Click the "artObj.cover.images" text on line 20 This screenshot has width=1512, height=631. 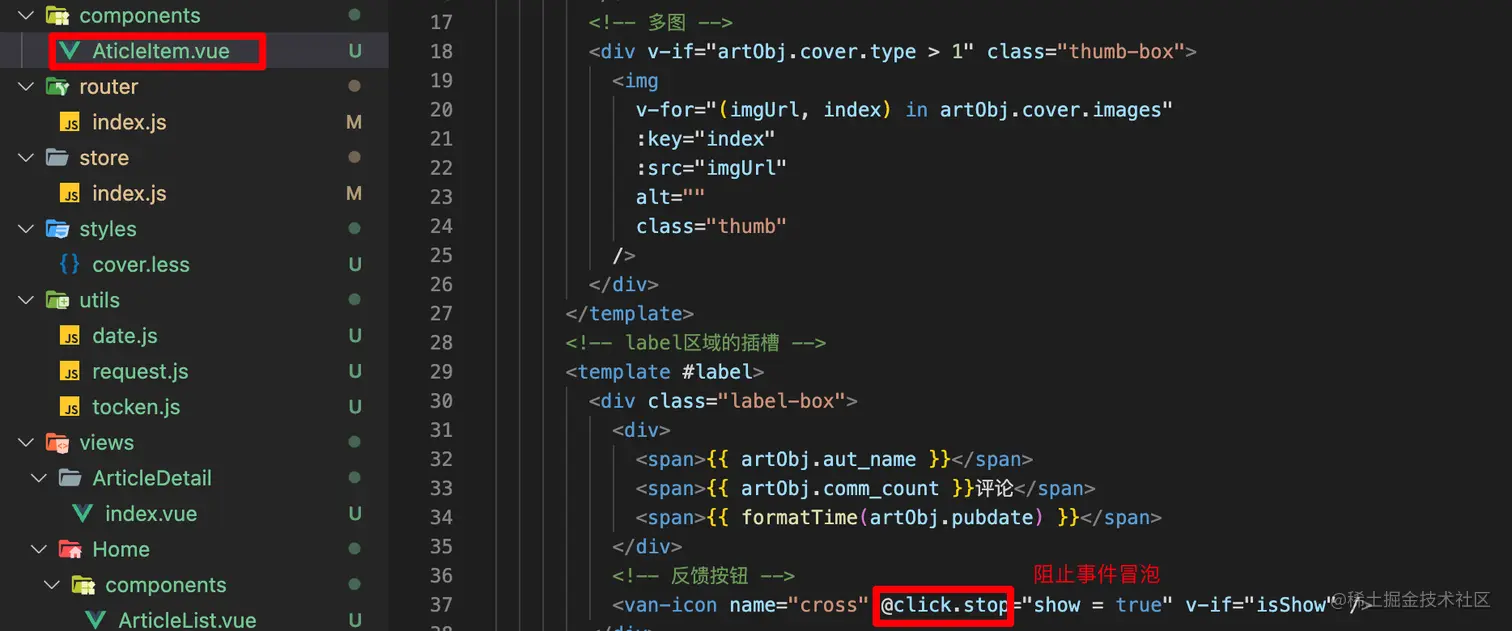coord(1050,109)
